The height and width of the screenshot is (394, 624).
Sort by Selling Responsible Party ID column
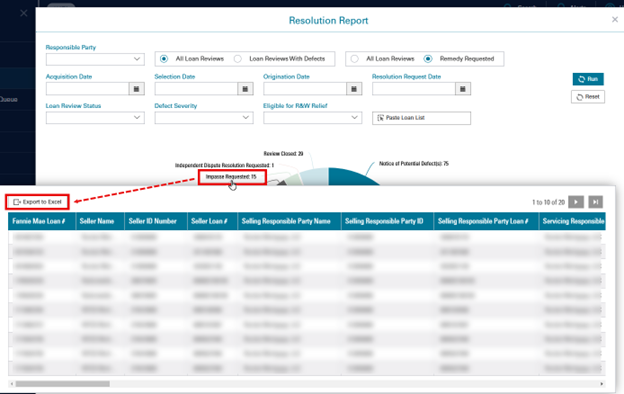point(387,221)
